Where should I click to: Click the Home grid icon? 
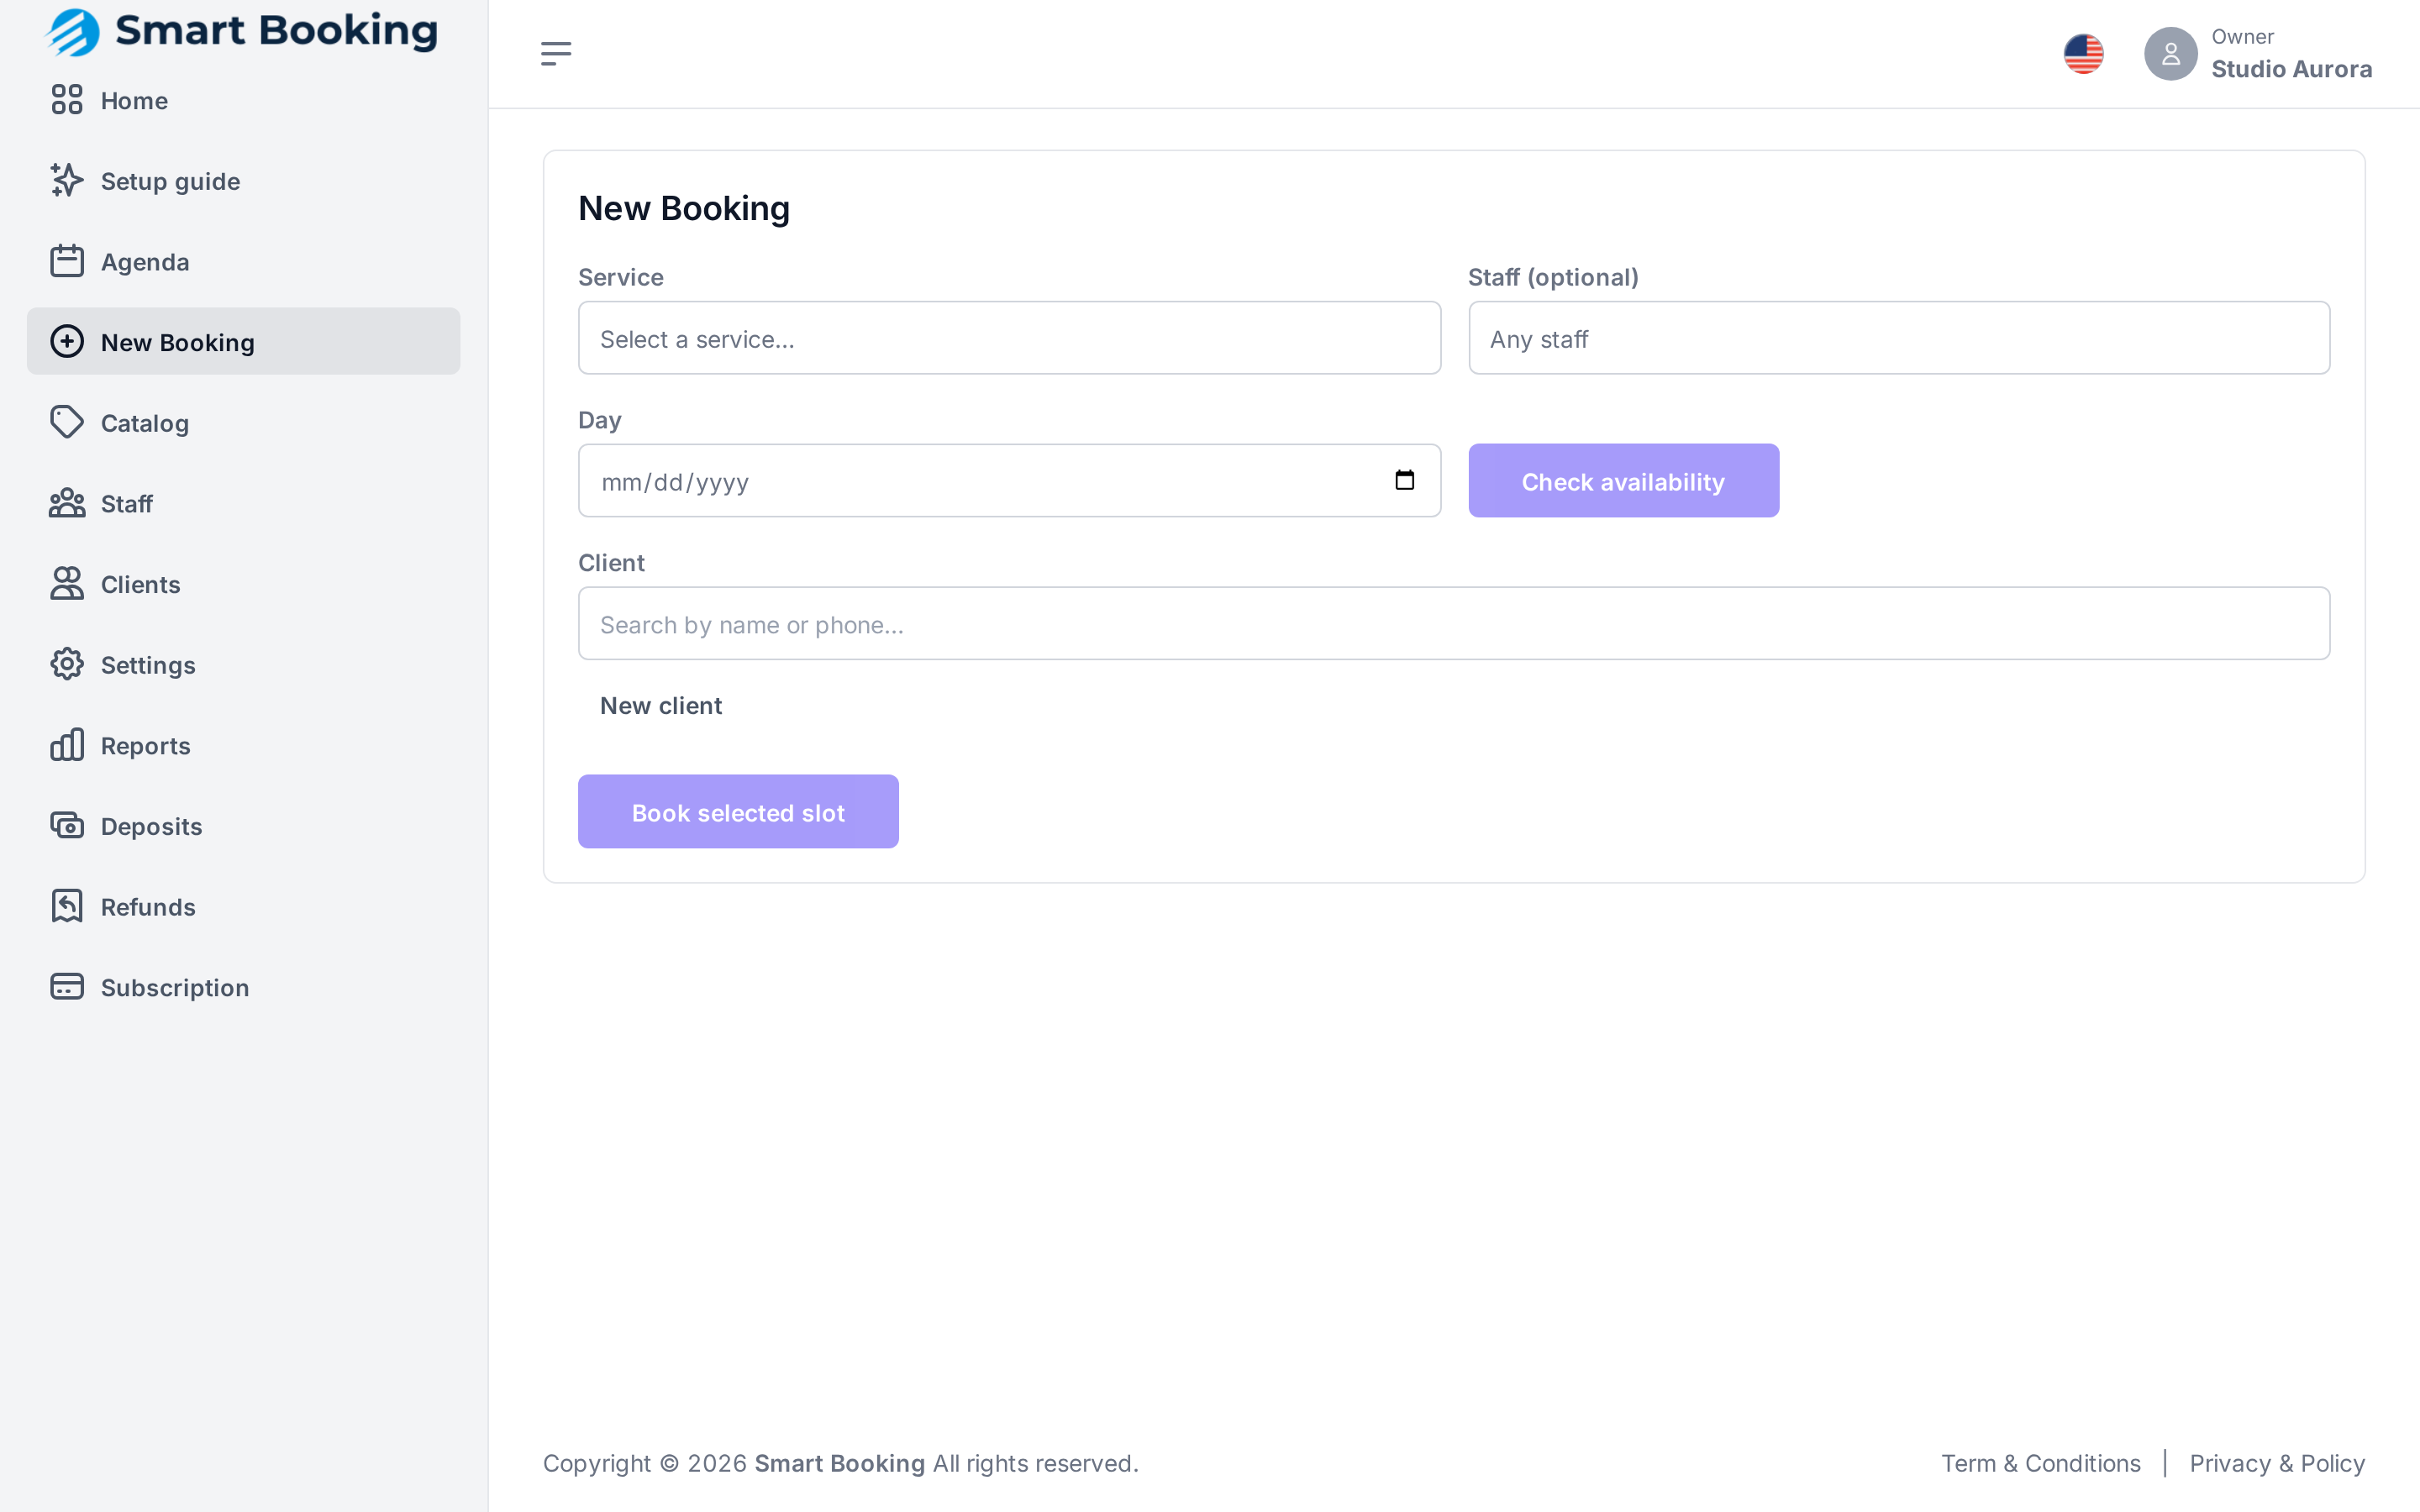(x=67, y=100)
